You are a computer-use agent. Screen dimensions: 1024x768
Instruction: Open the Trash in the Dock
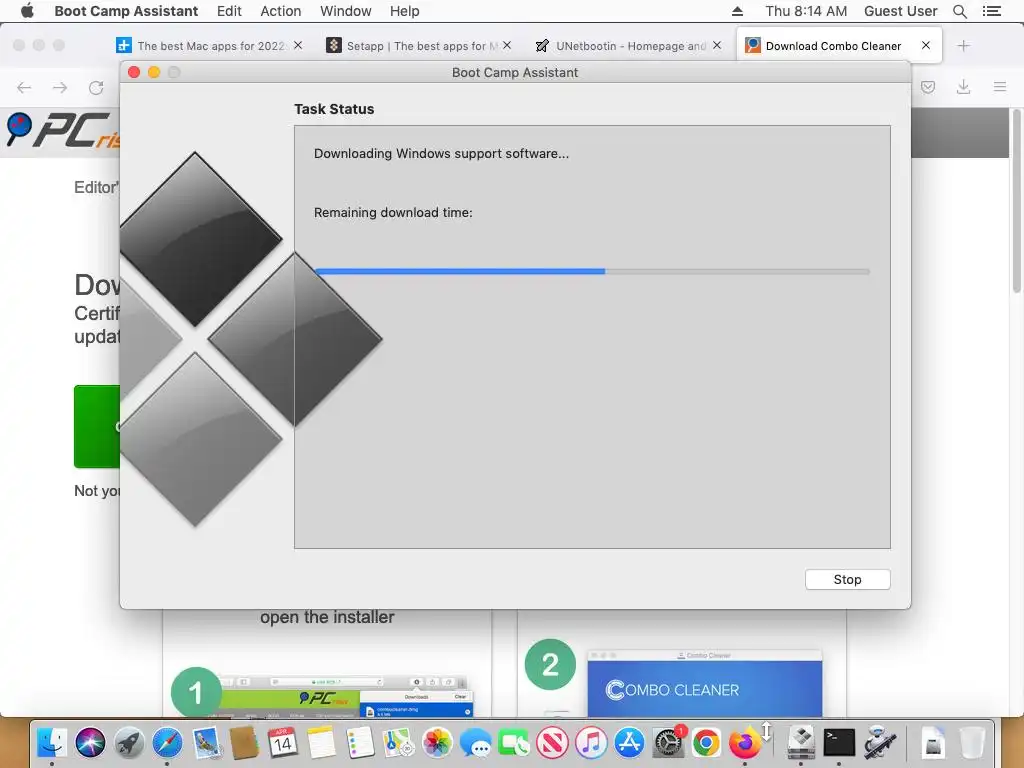coord(972,743)
